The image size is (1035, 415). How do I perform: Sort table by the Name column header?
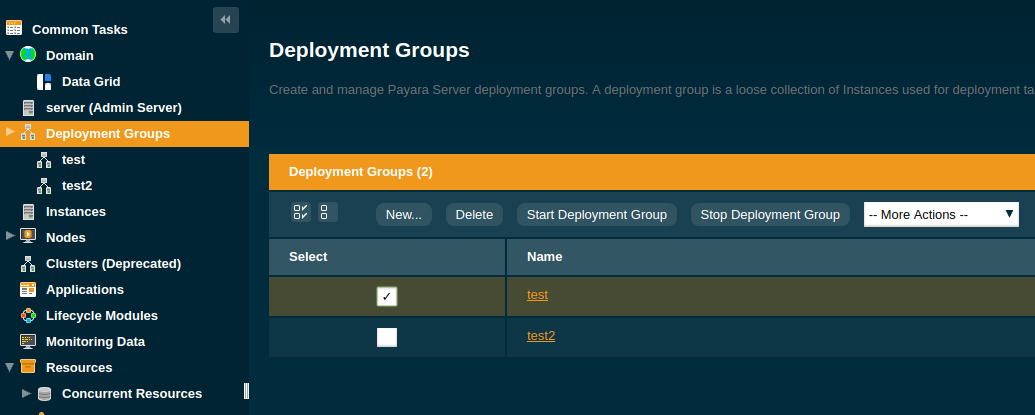(545, 257)
